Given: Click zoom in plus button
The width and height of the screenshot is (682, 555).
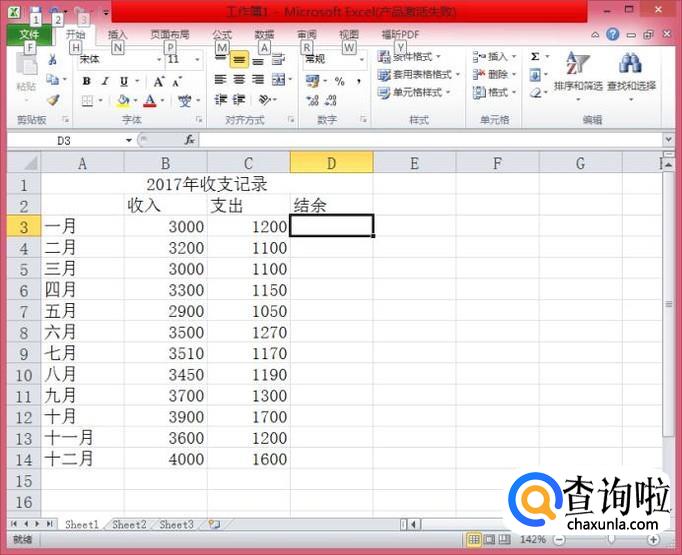Looking at the screenshot, I should (652, 540).
